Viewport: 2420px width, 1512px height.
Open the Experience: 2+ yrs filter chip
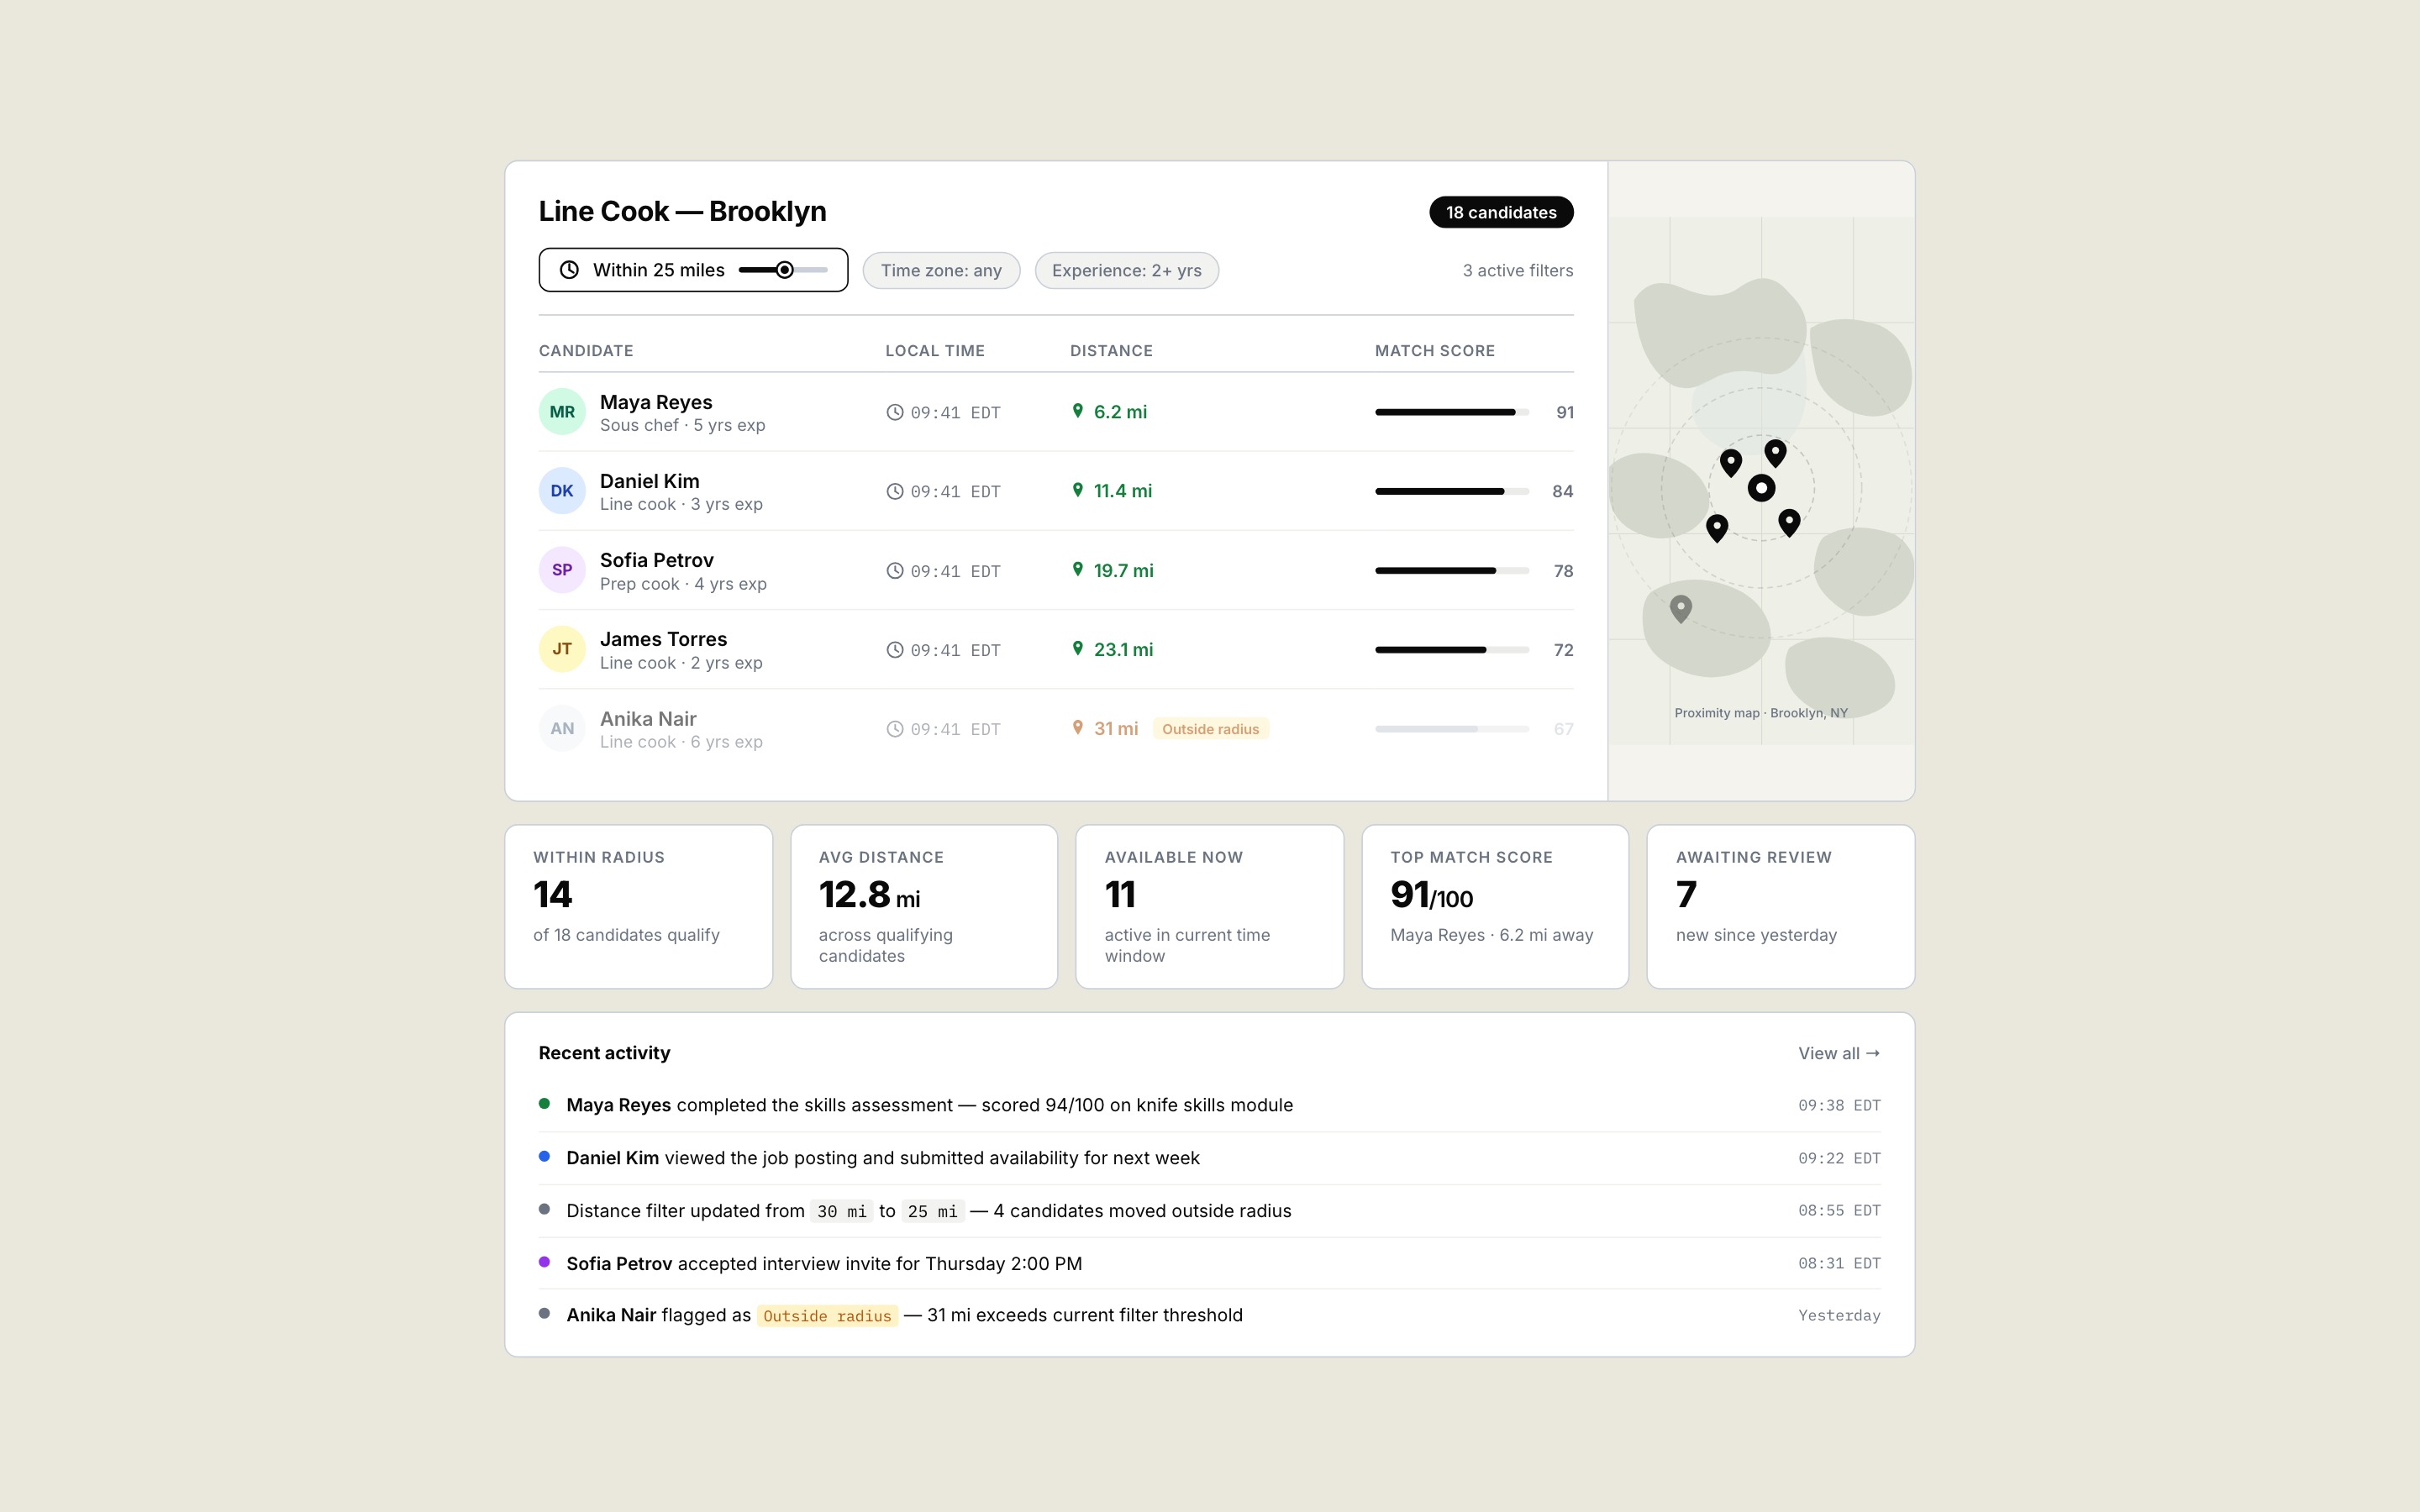(x=1126, y=270)
